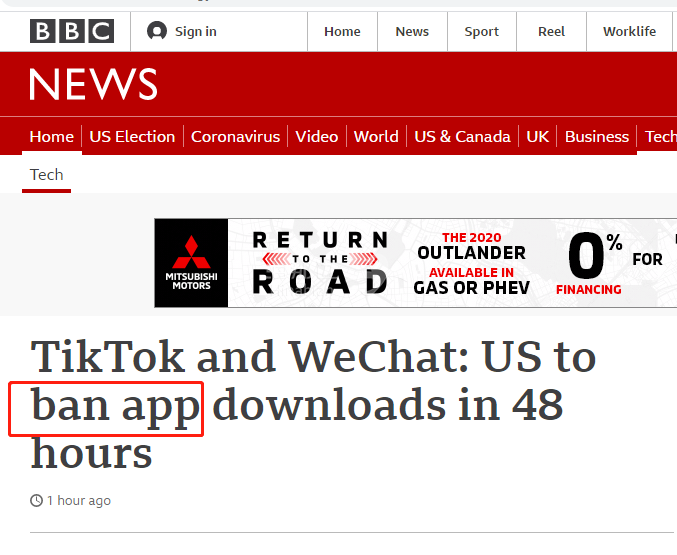Open the Sign in link
The image size is (677, 555).
click(196, 32)
